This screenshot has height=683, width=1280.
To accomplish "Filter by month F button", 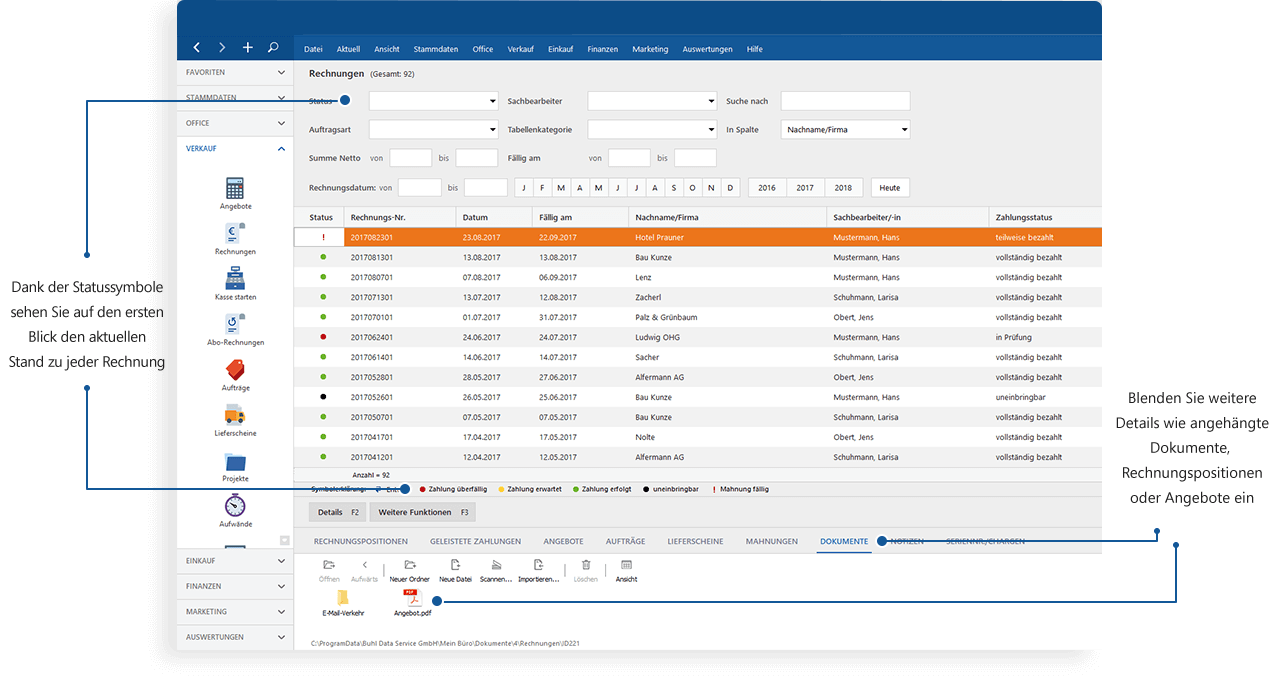I will [x=542, y=187].
